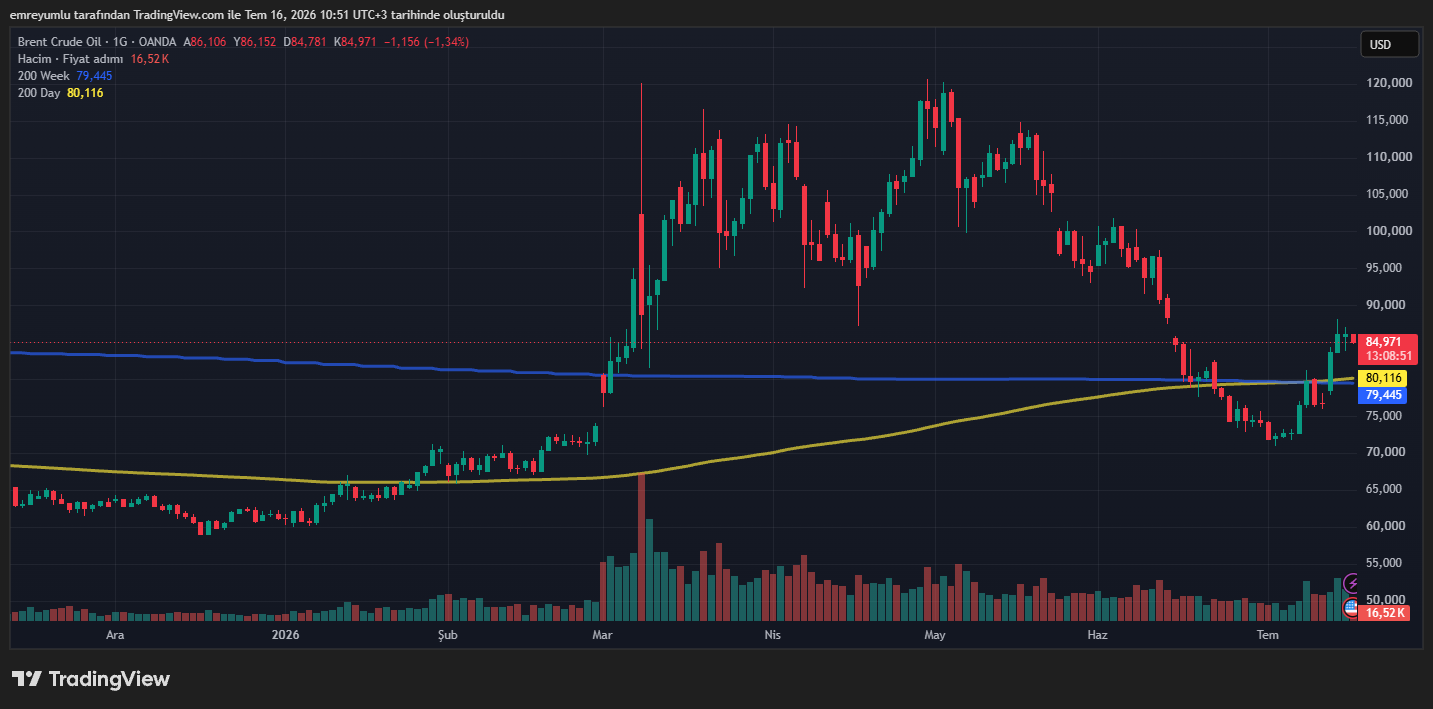
Task: Click the May month label on time axis
Action: 935,635
